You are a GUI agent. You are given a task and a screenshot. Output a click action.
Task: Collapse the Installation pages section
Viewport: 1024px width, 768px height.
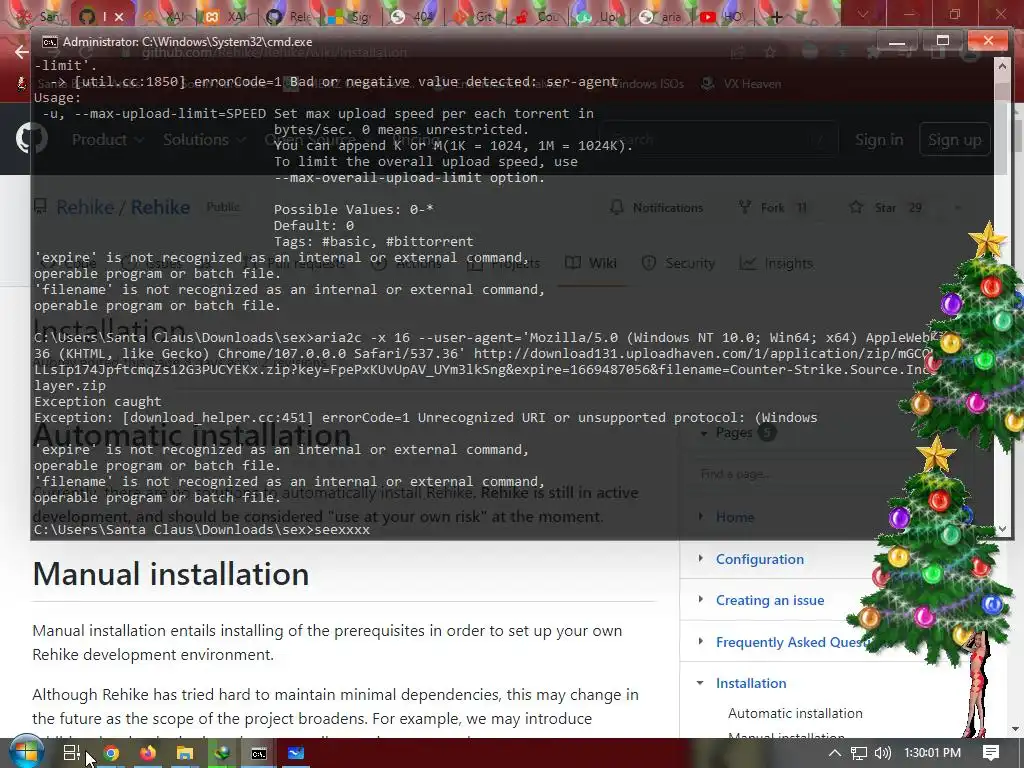point(701,683)
